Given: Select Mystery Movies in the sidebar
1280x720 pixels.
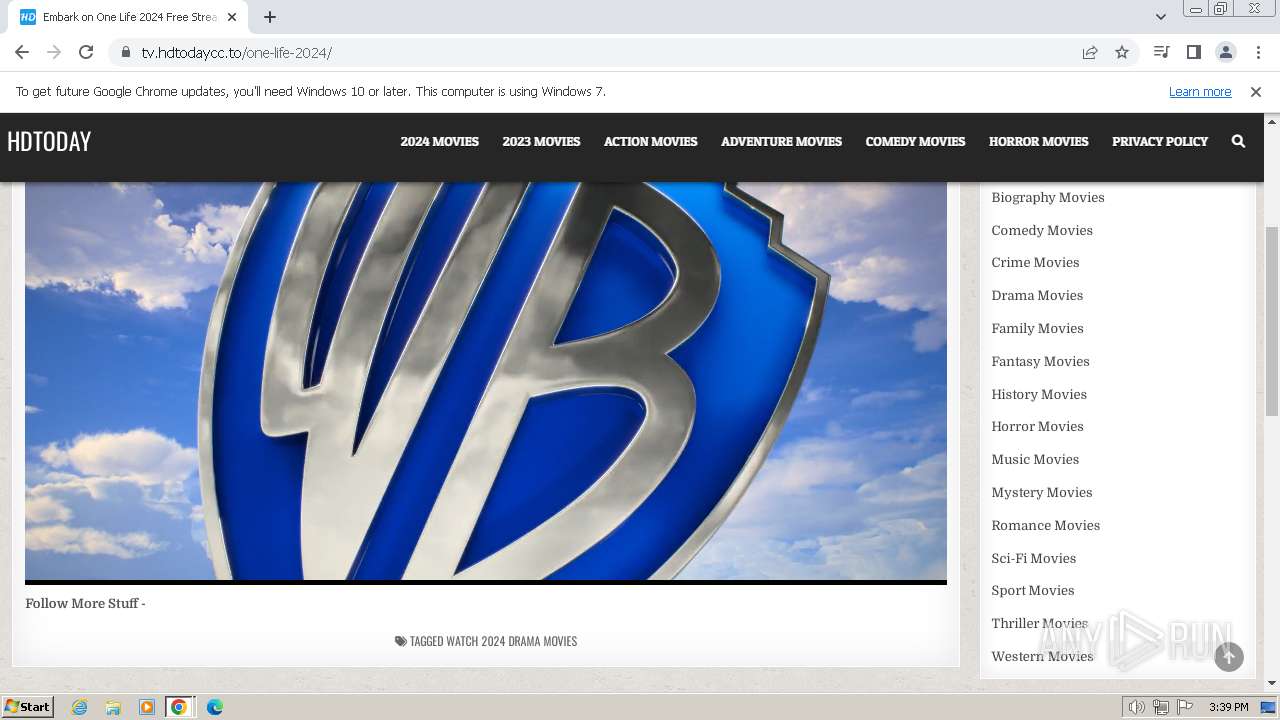Looking at the screenshot, I should [1042, 492].
